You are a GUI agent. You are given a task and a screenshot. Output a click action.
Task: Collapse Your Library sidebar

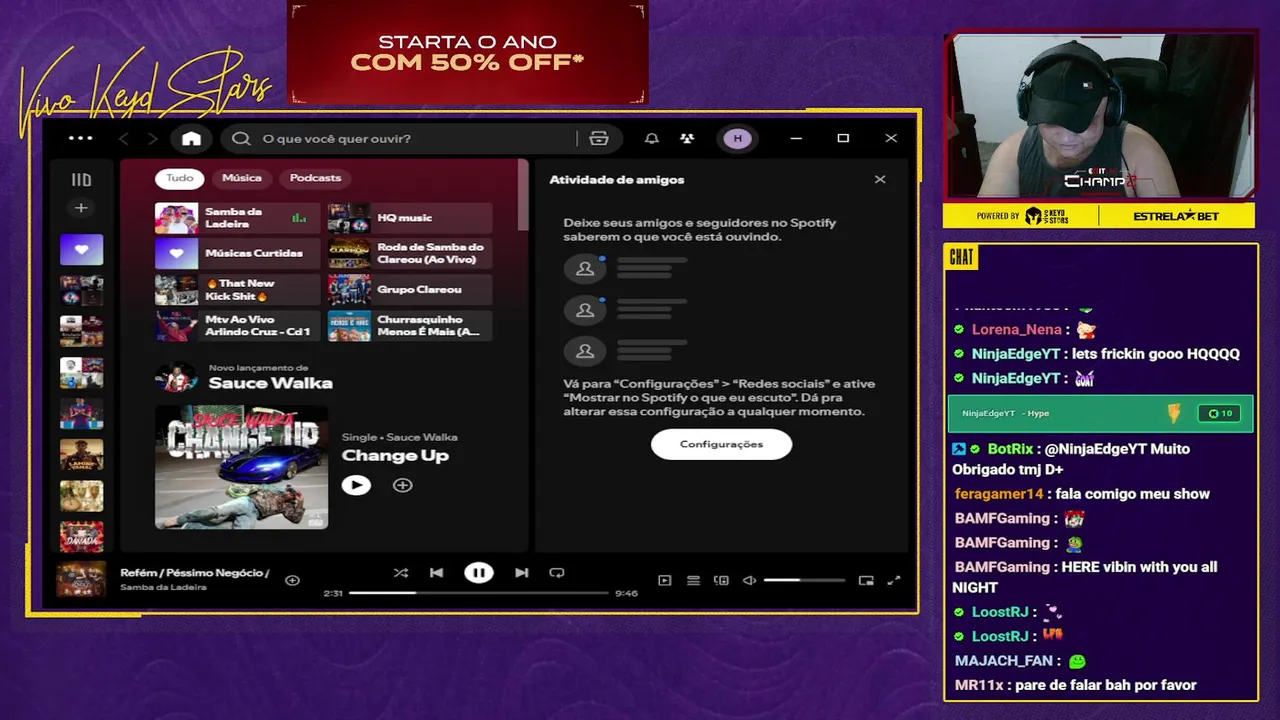coord(81,180)
